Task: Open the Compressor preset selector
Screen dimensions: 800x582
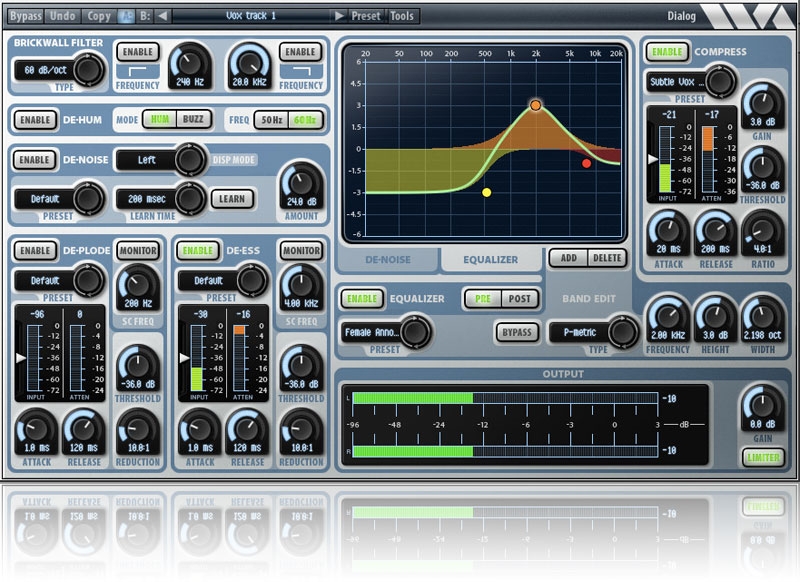Action: [689, 82]
